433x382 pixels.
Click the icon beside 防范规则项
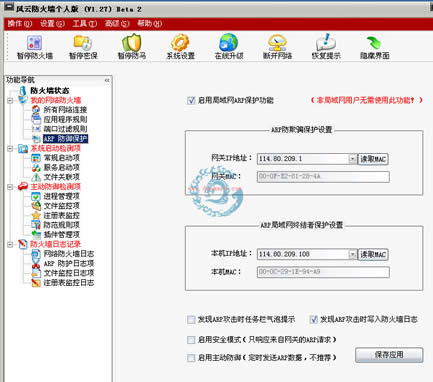(x=36, y=225)
